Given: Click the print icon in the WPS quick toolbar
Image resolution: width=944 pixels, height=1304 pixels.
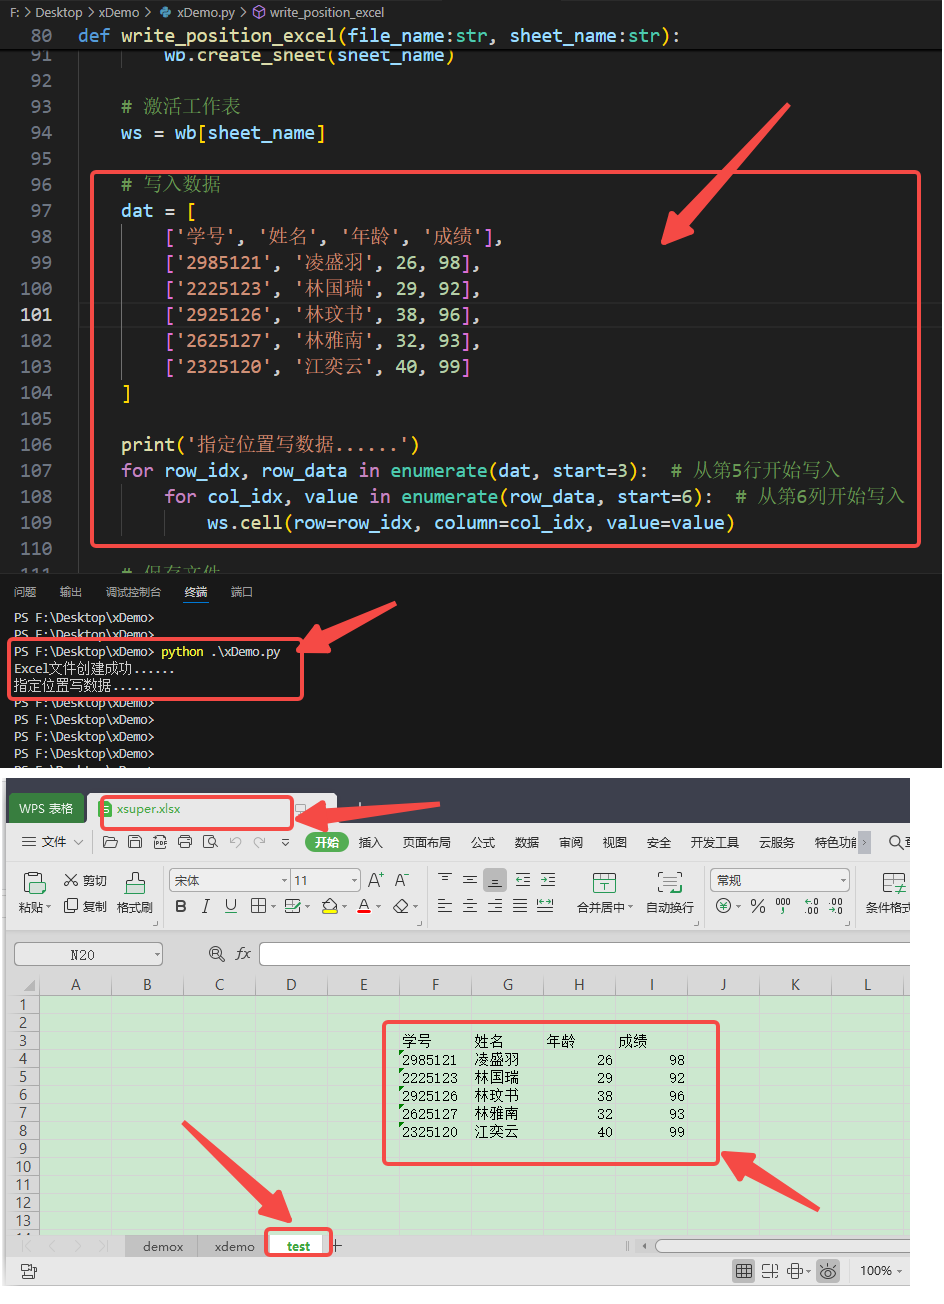Looking at the screenshot, I should click(x=185, y=842).
